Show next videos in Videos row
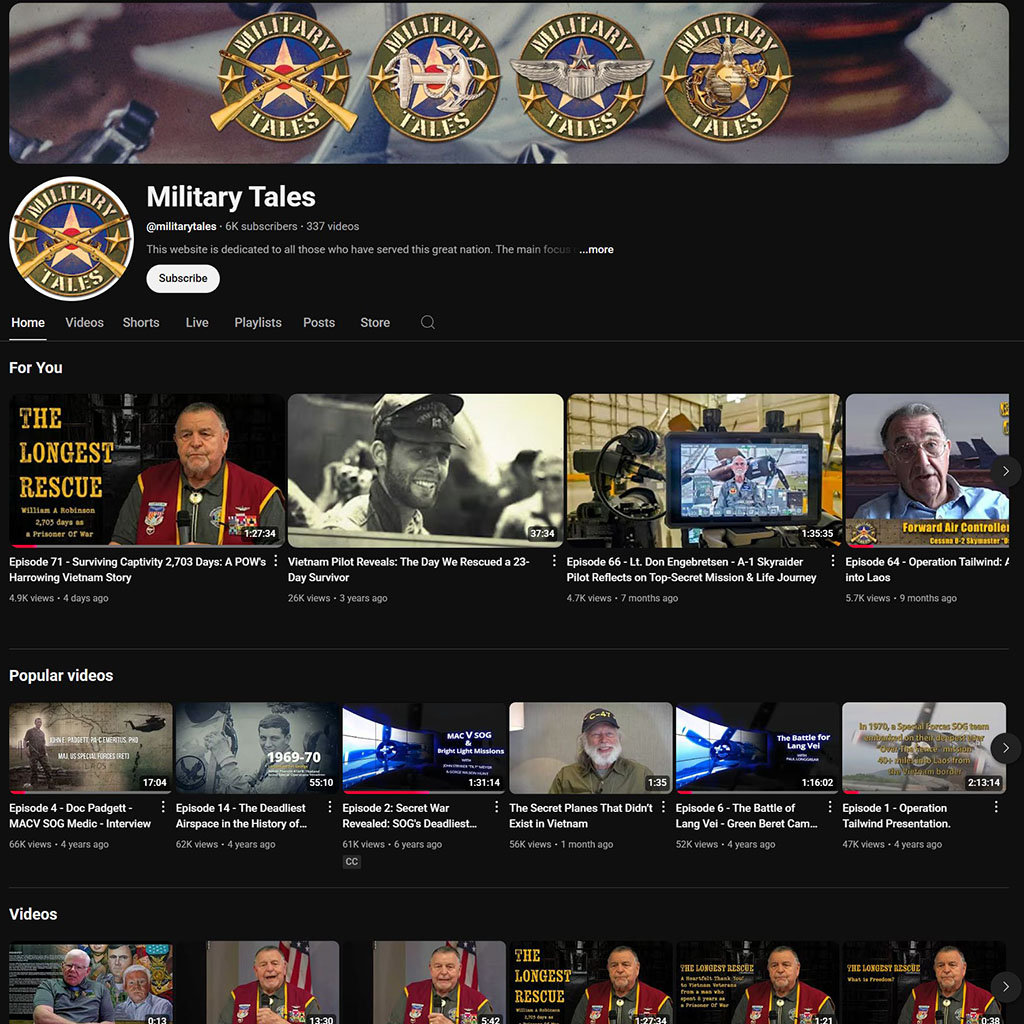Image resolution: width=1024 pixels, height=1024 pixels. click(x=1006, y=987)
